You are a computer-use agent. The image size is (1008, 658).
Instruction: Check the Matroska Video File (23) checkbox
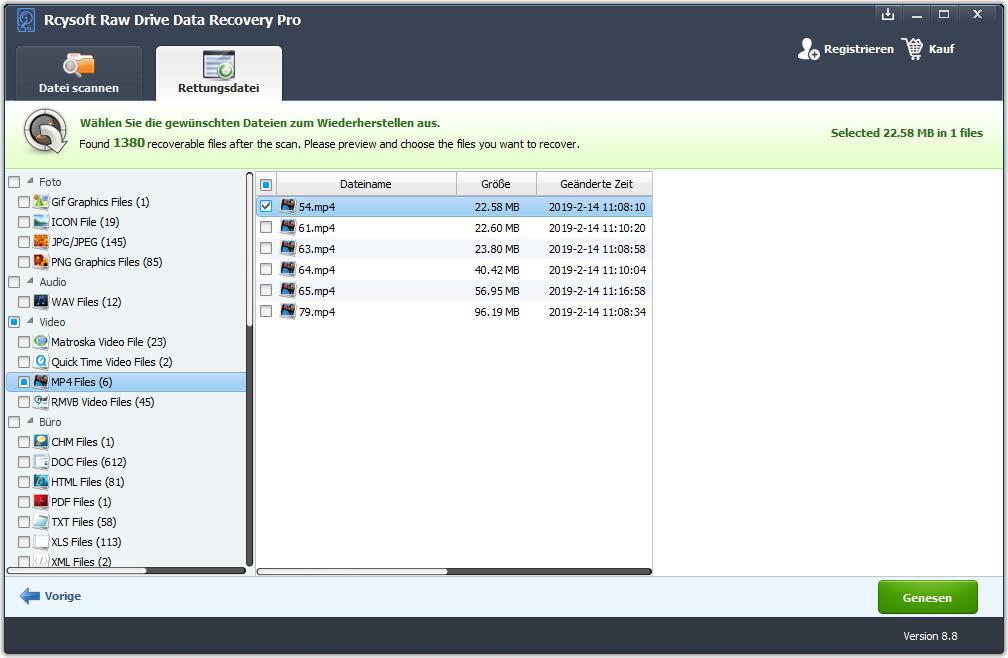24,342
